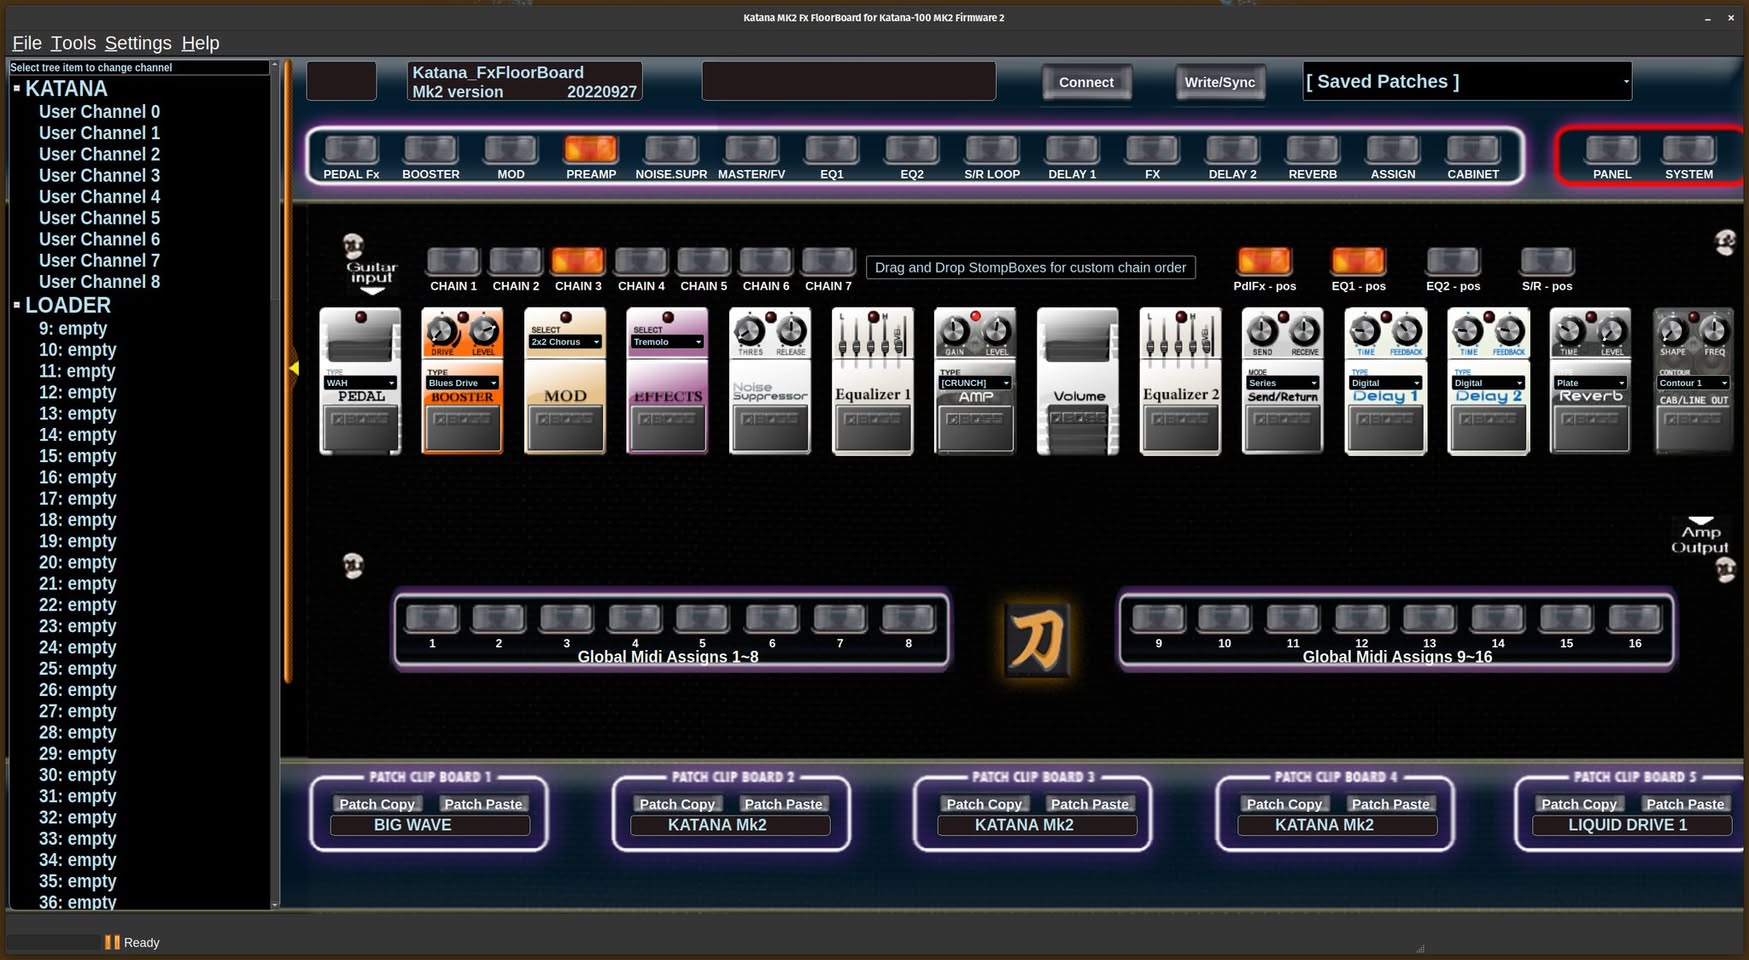The image size is (1749, 960).
Task: Click the THRES knob on Noise Suppressor
Action: pyautogui.click(x=750, y=331)
